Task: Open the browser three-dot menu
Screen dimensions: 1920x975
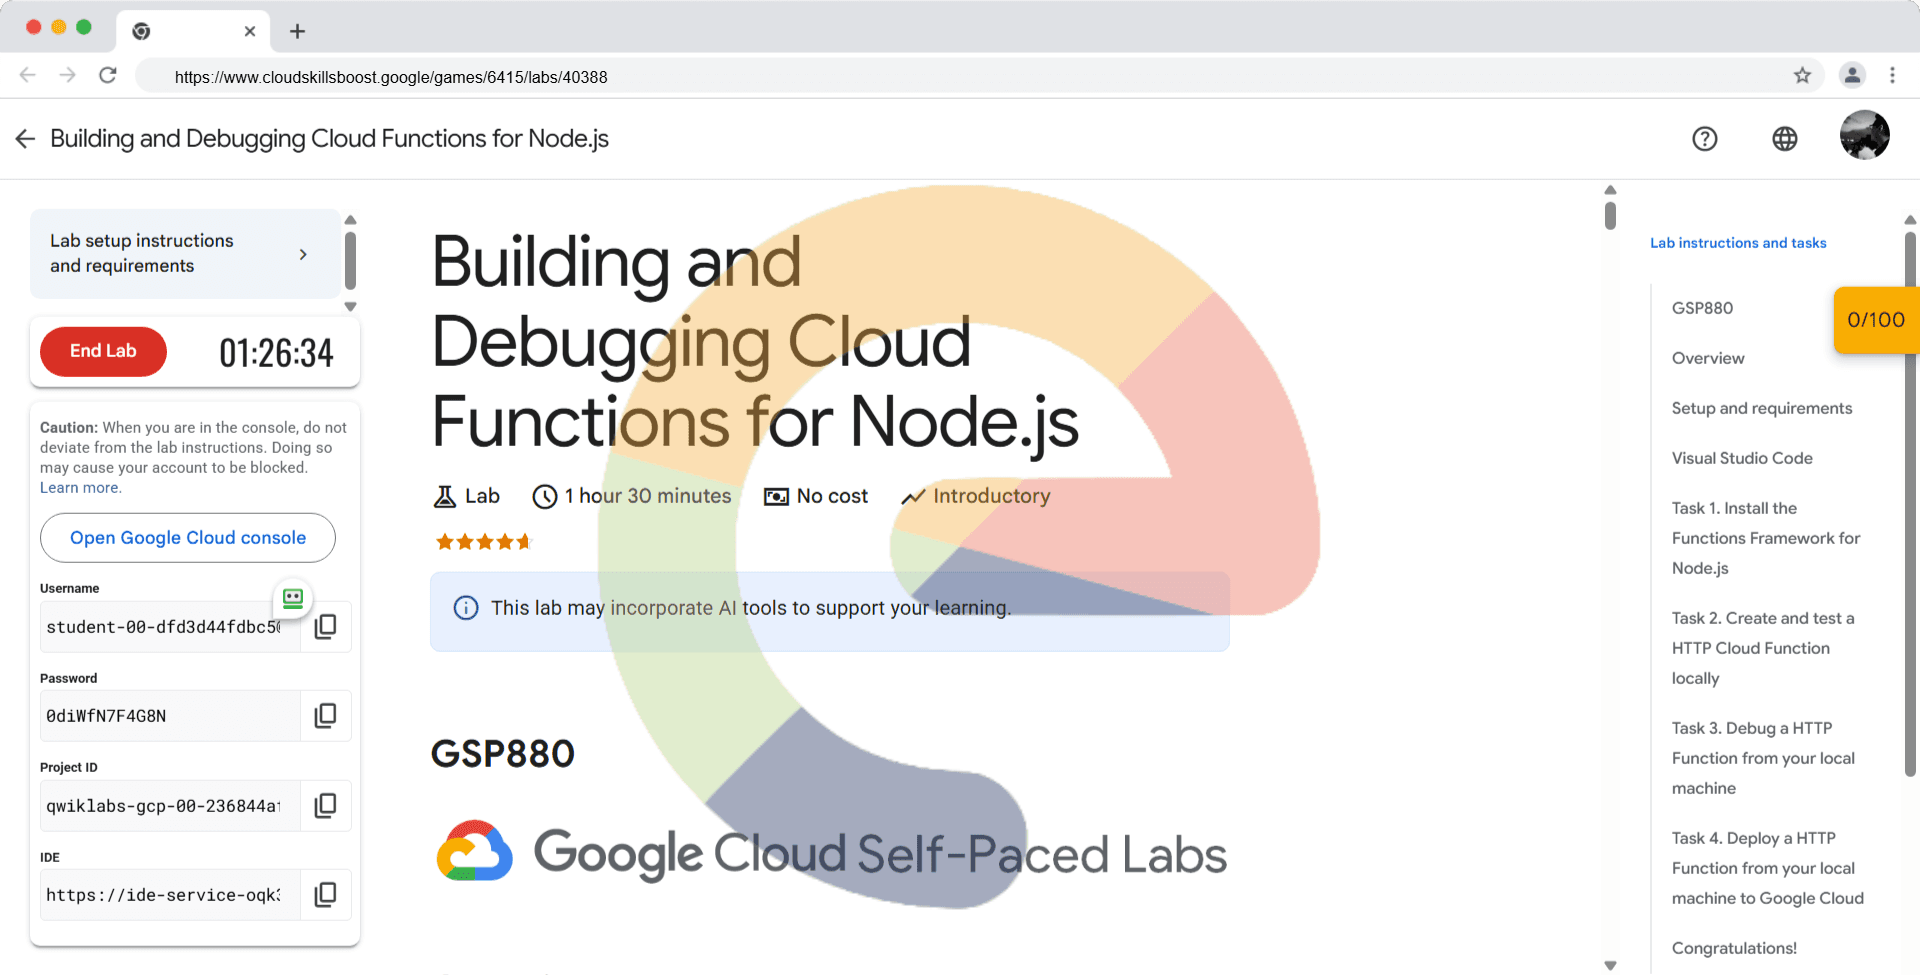Action: click(1892, 75)
